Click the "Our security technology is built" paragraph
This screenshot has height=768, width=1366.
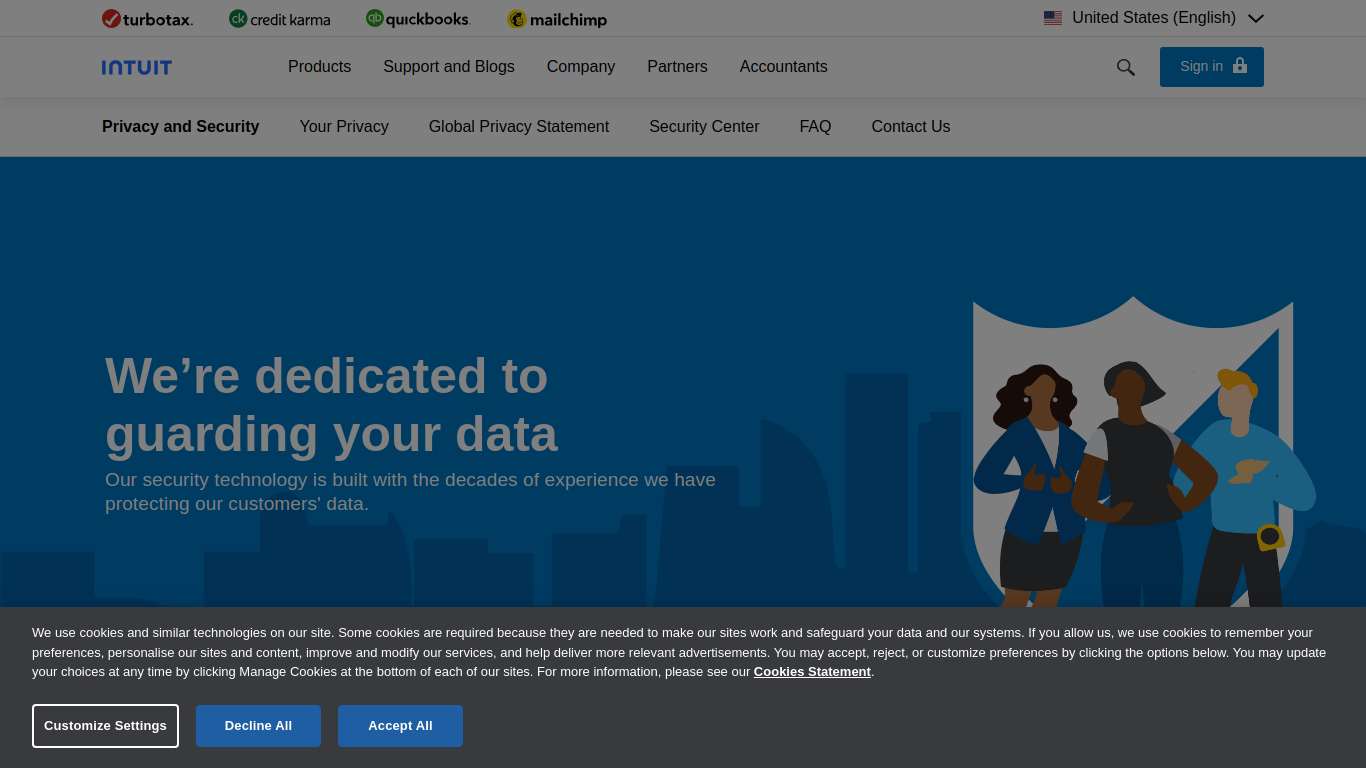(x=410, y=492)
